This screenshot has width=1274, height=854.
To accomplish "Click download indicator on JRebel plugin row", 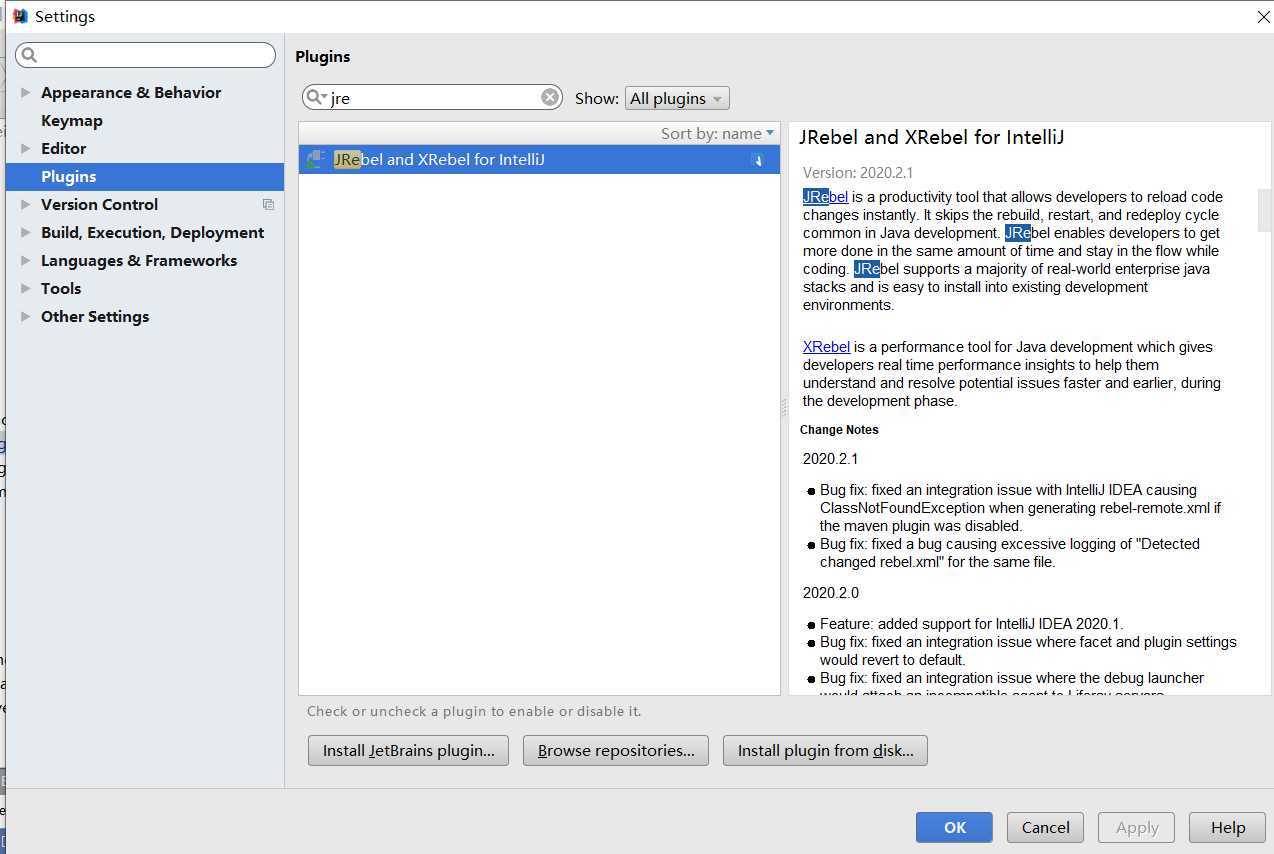I will click(758, 160).
